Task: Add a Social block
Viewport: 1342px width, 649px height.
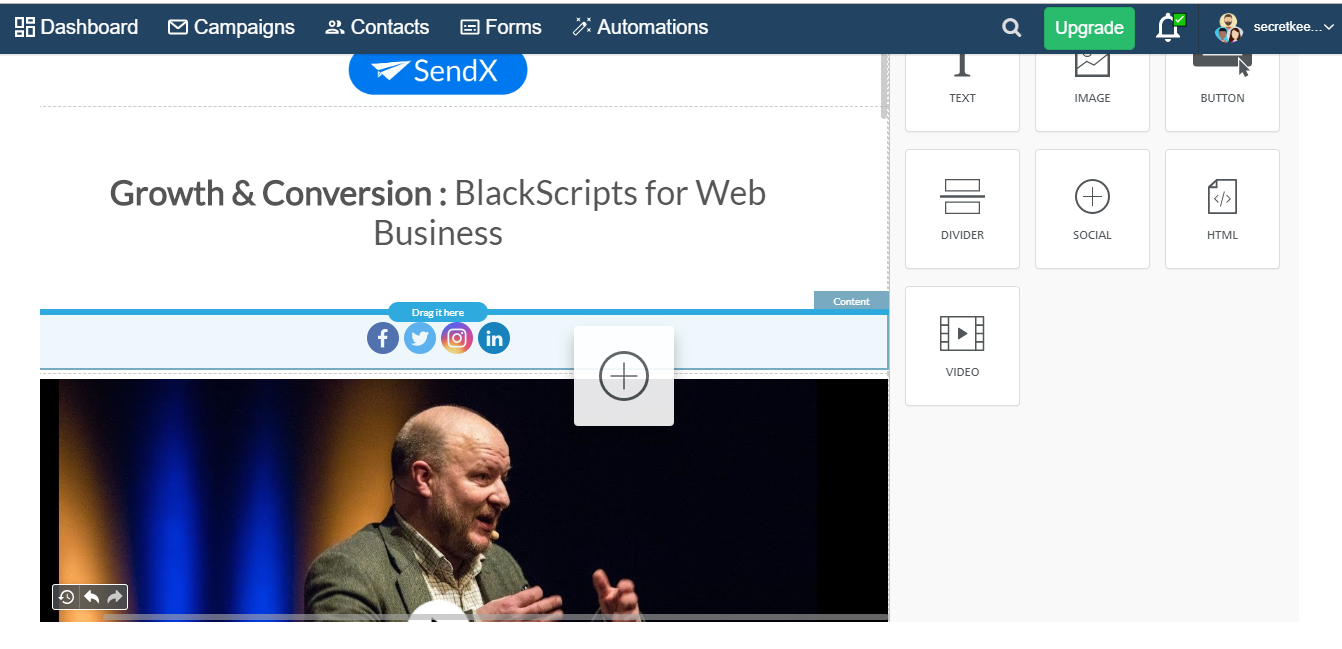Action: (1092, 208)
